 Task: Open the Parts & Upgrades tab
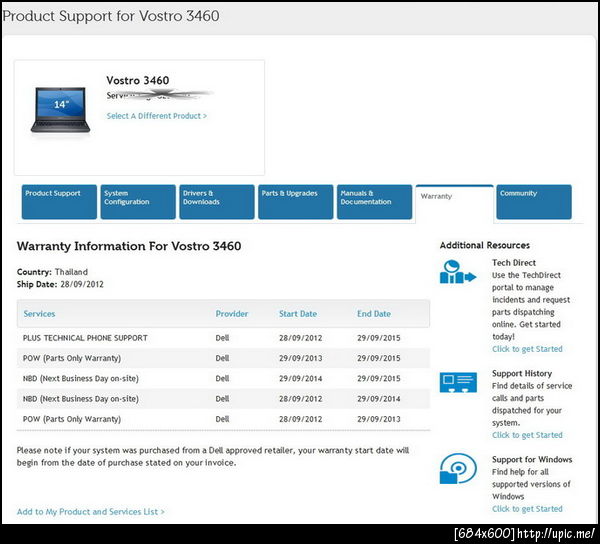(x=296, y=202)
